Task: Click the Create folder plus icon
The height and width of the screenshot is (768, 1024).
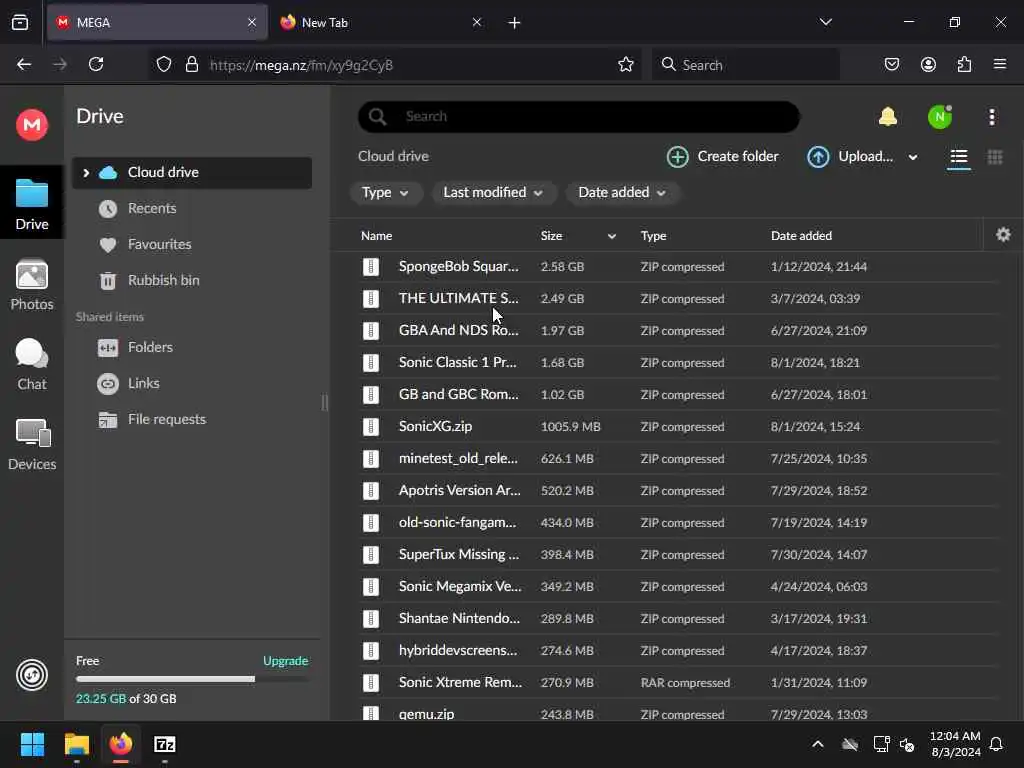Action: point(678,157)
